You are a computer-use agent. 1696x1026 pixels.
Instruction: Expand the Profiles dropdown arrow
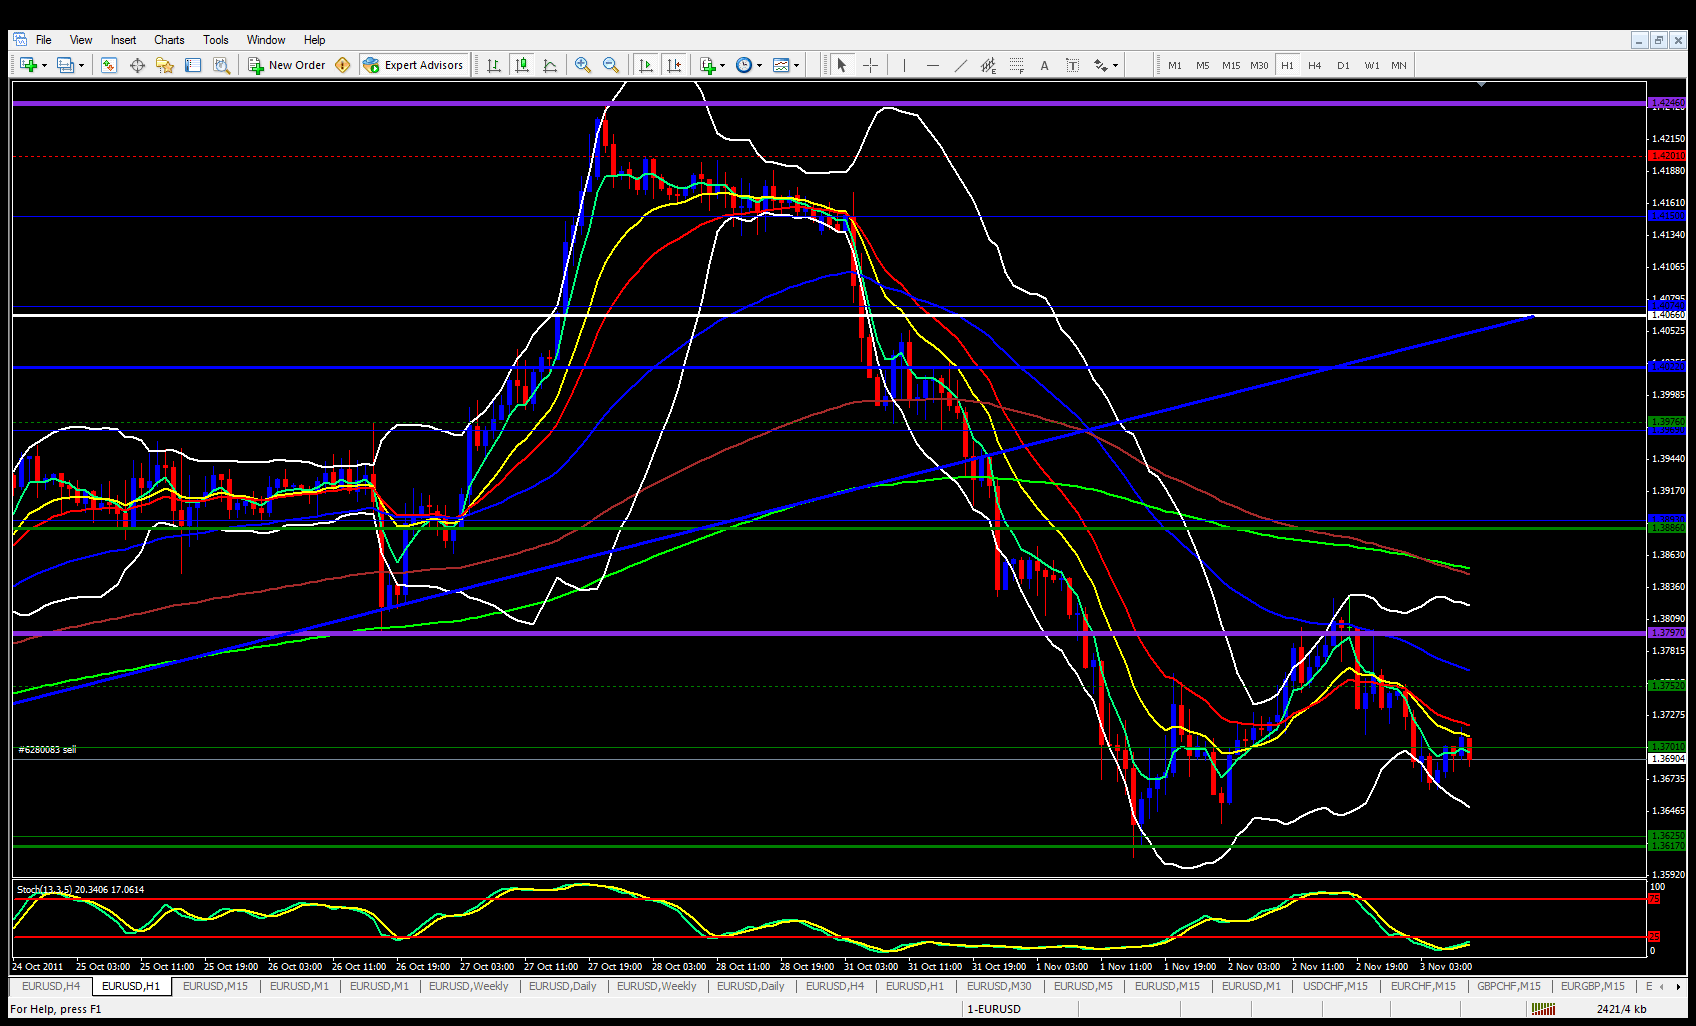(x=81, y=65)
